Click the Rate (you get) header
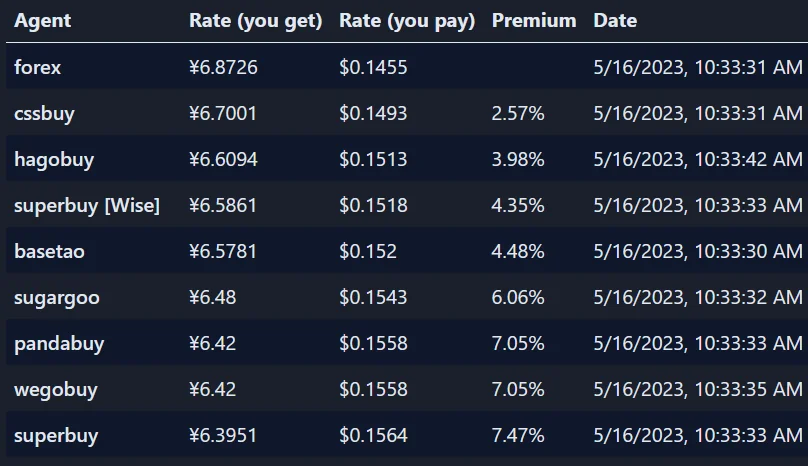This screenshot has height=466, width=808. (256, 21)
